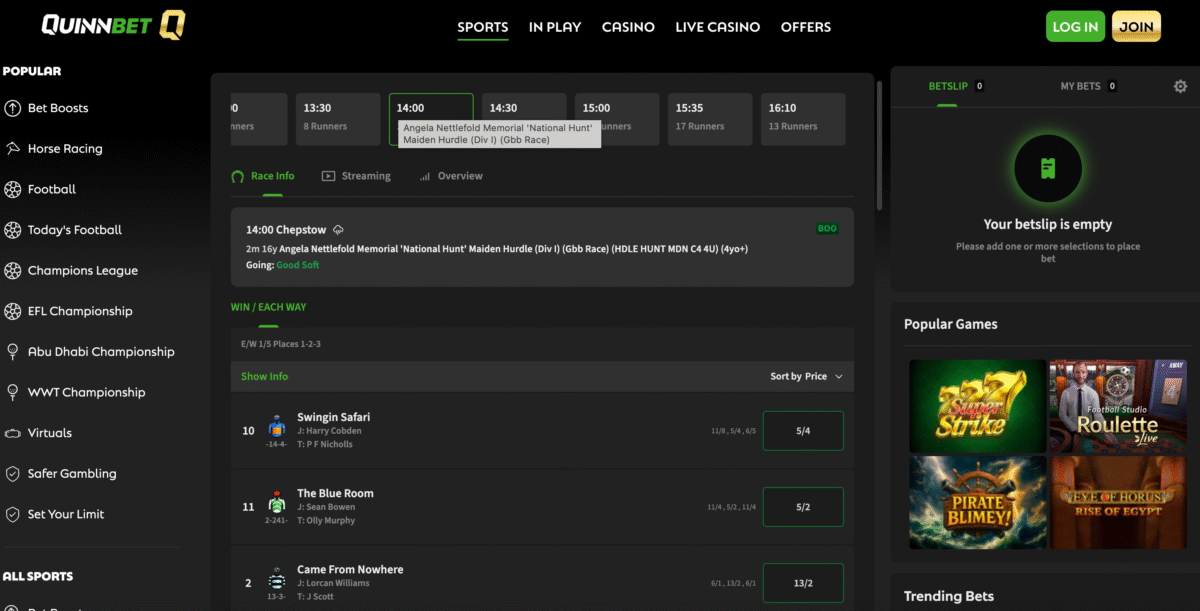Select 5/4 odds for Swingin Safari

click(x=802, y=431)
